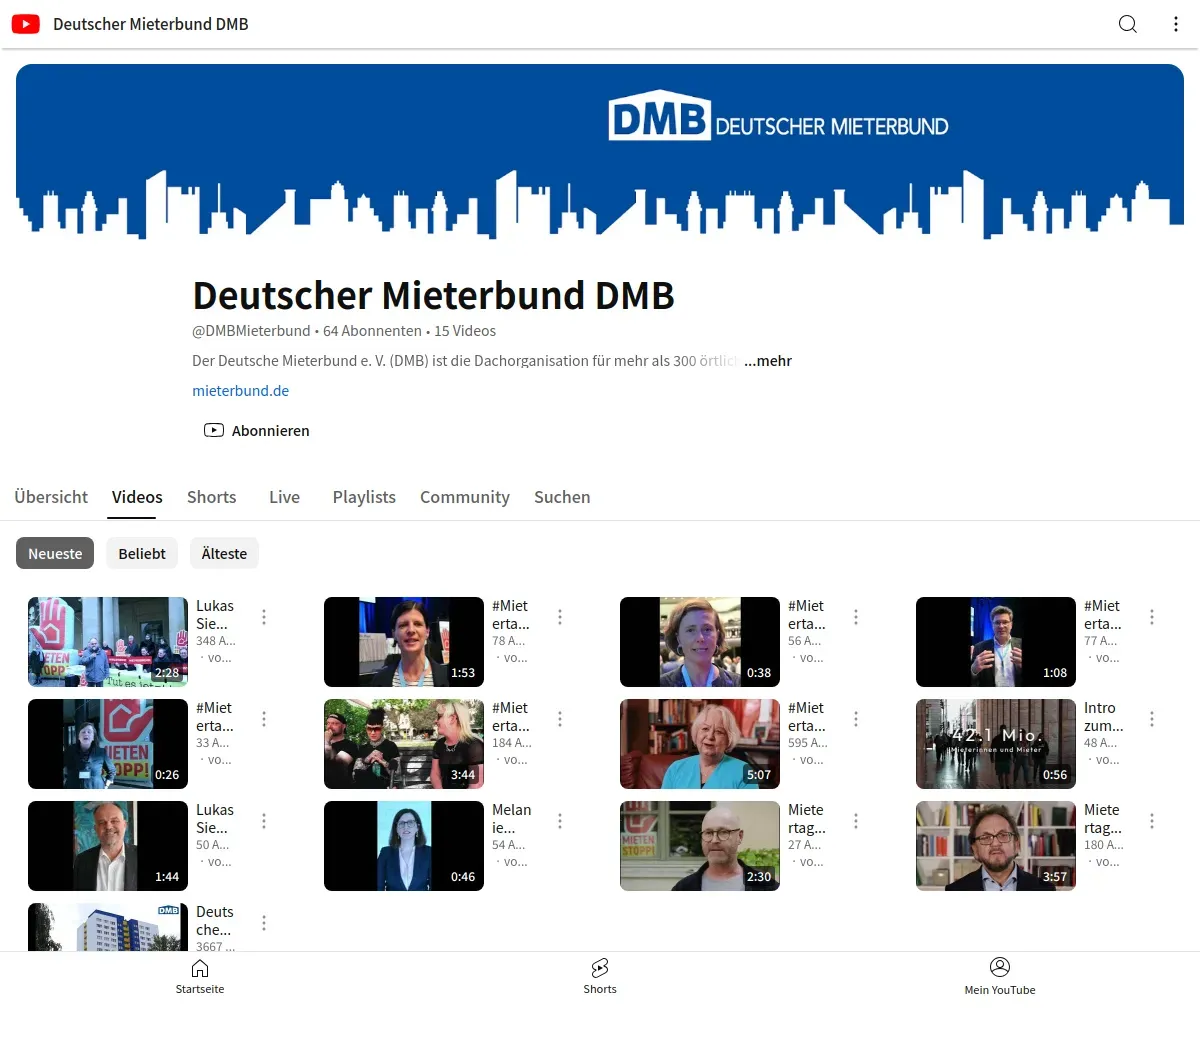
Task: Open the Übersicht tab
Action: [51, 497]
